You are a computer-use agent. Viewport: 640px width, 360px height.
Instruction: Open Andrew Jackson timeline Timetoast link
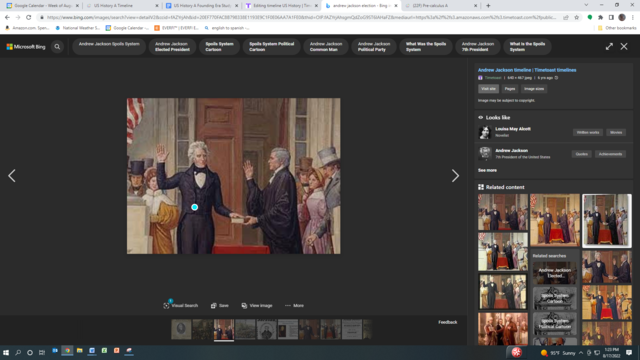[527, 70]
